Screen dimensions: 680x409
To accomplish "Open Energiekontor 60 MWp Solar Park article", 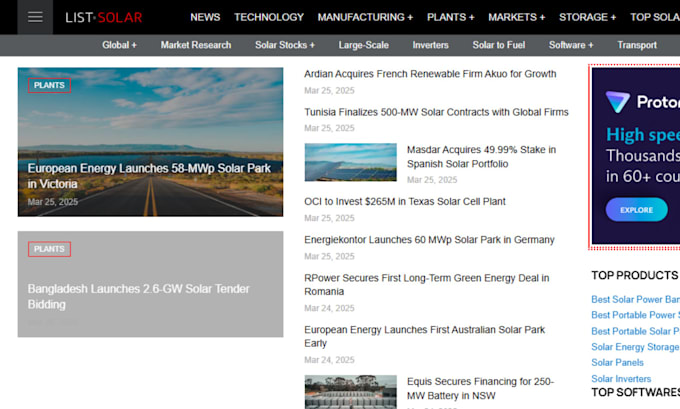I will pos(429,240).
